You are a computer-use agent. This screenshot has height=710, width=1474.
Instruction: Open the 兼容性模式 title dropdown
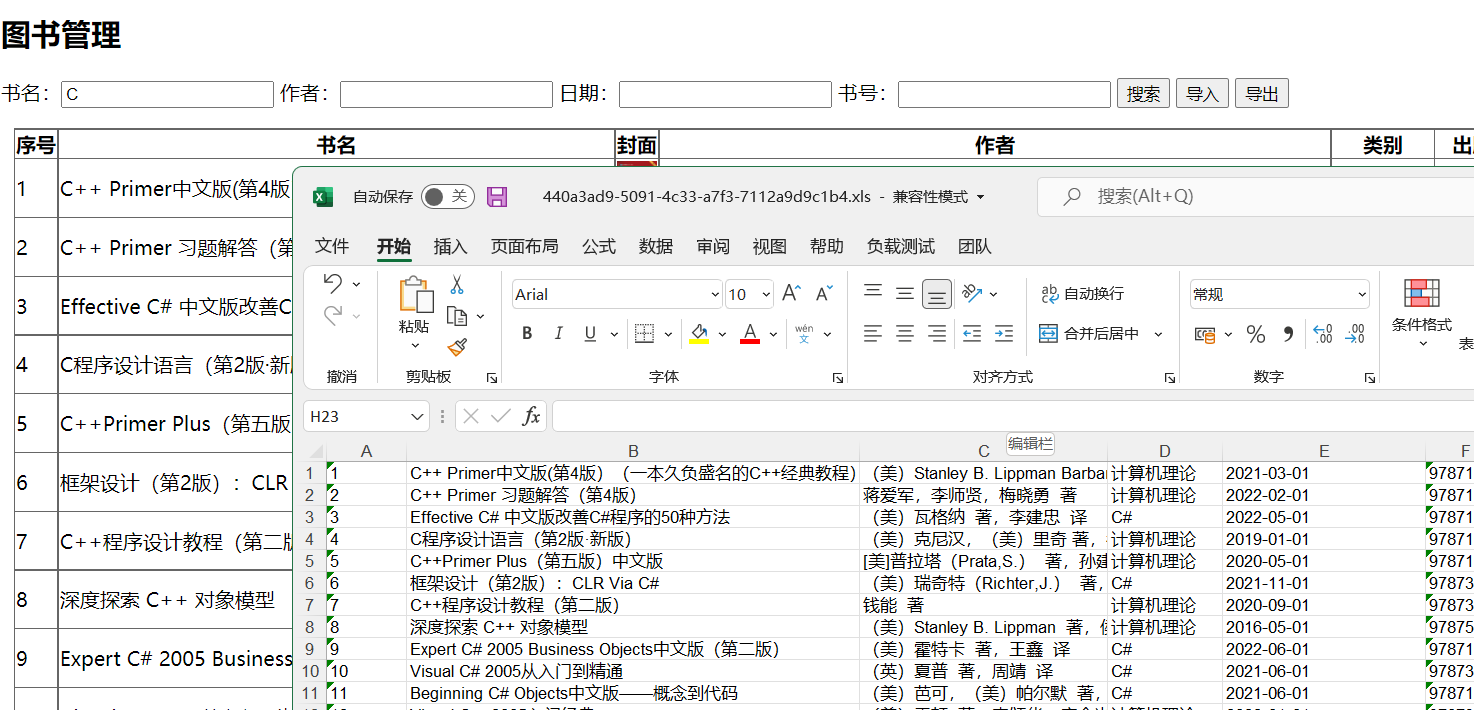pyautogui.click(x=980, y=197)
